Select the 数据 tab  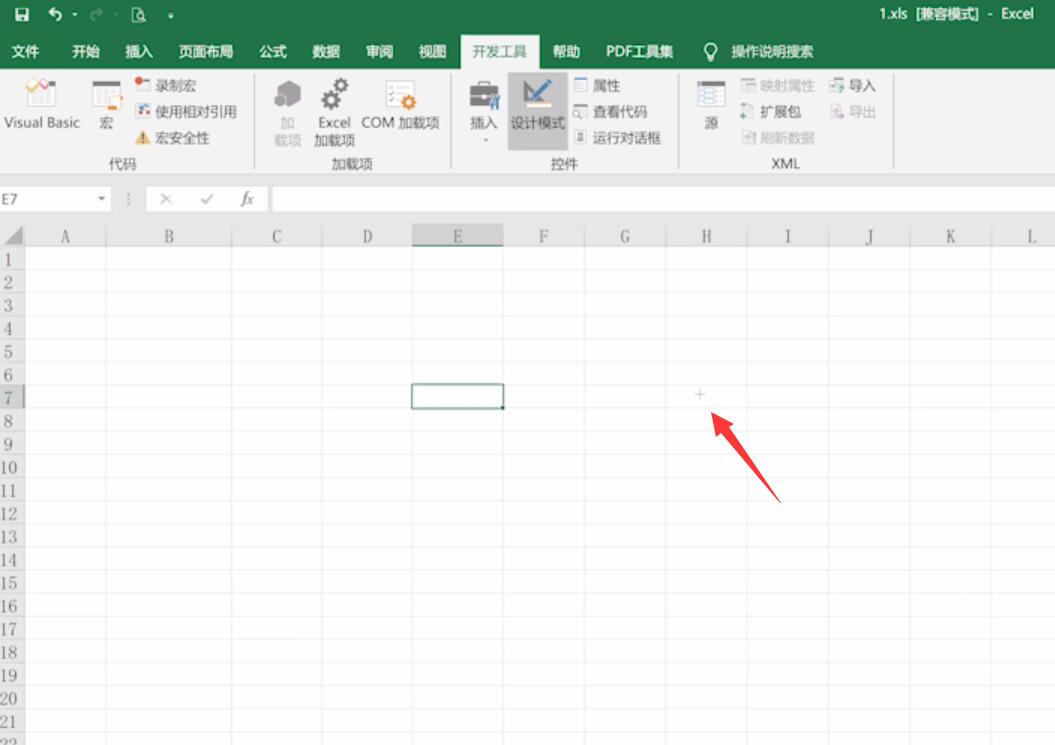pyautogui.click(x=326, y=51)
